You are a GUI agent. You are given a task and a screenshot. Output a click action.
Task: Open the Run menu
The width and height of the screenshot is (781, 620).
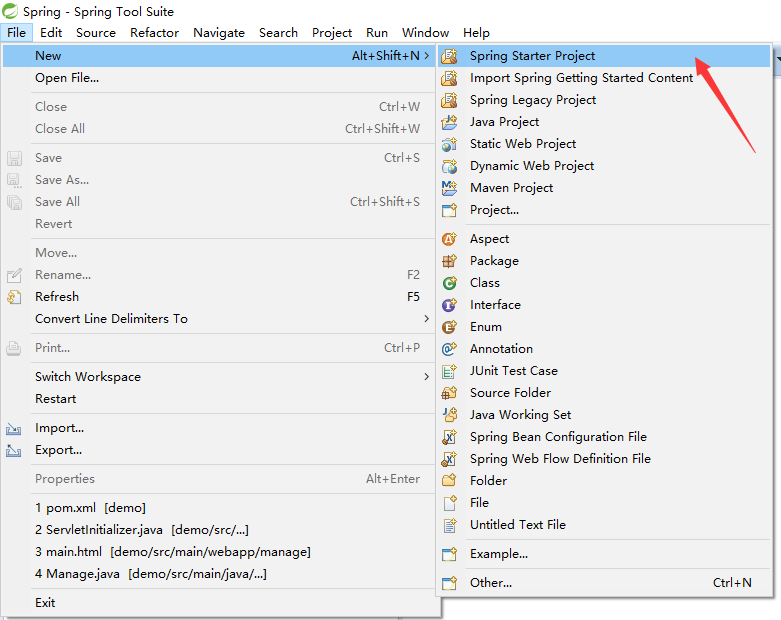click(377, 33)
